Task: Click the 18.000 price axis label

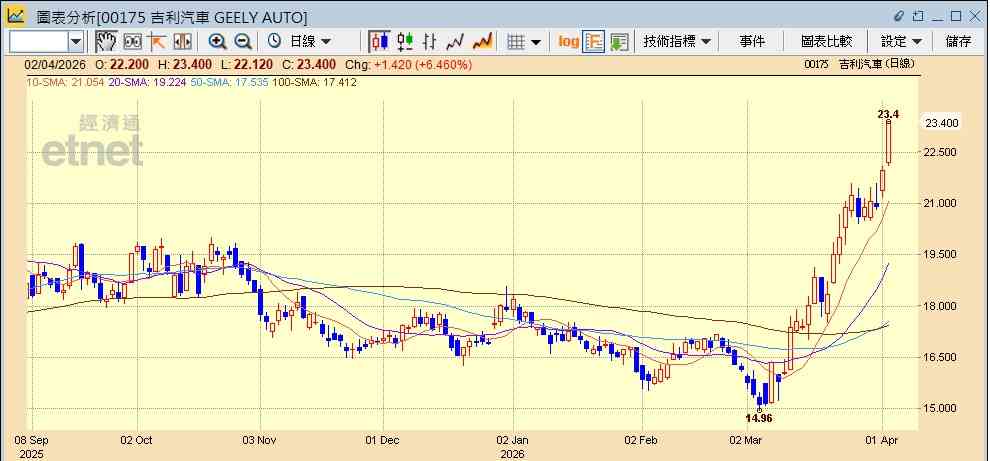Action: click(941, 306)
